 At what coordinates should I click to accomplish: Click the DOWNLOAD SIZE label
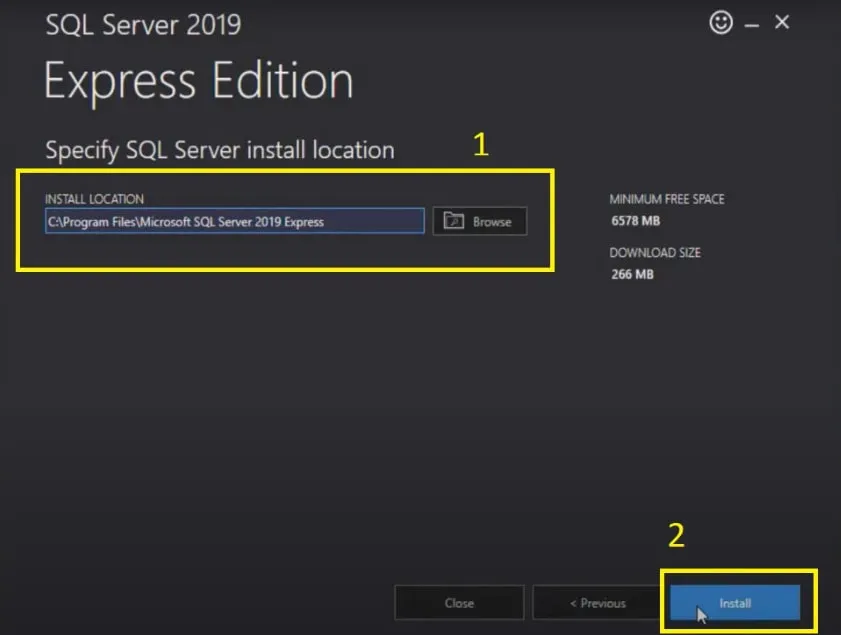click(654, 253)
